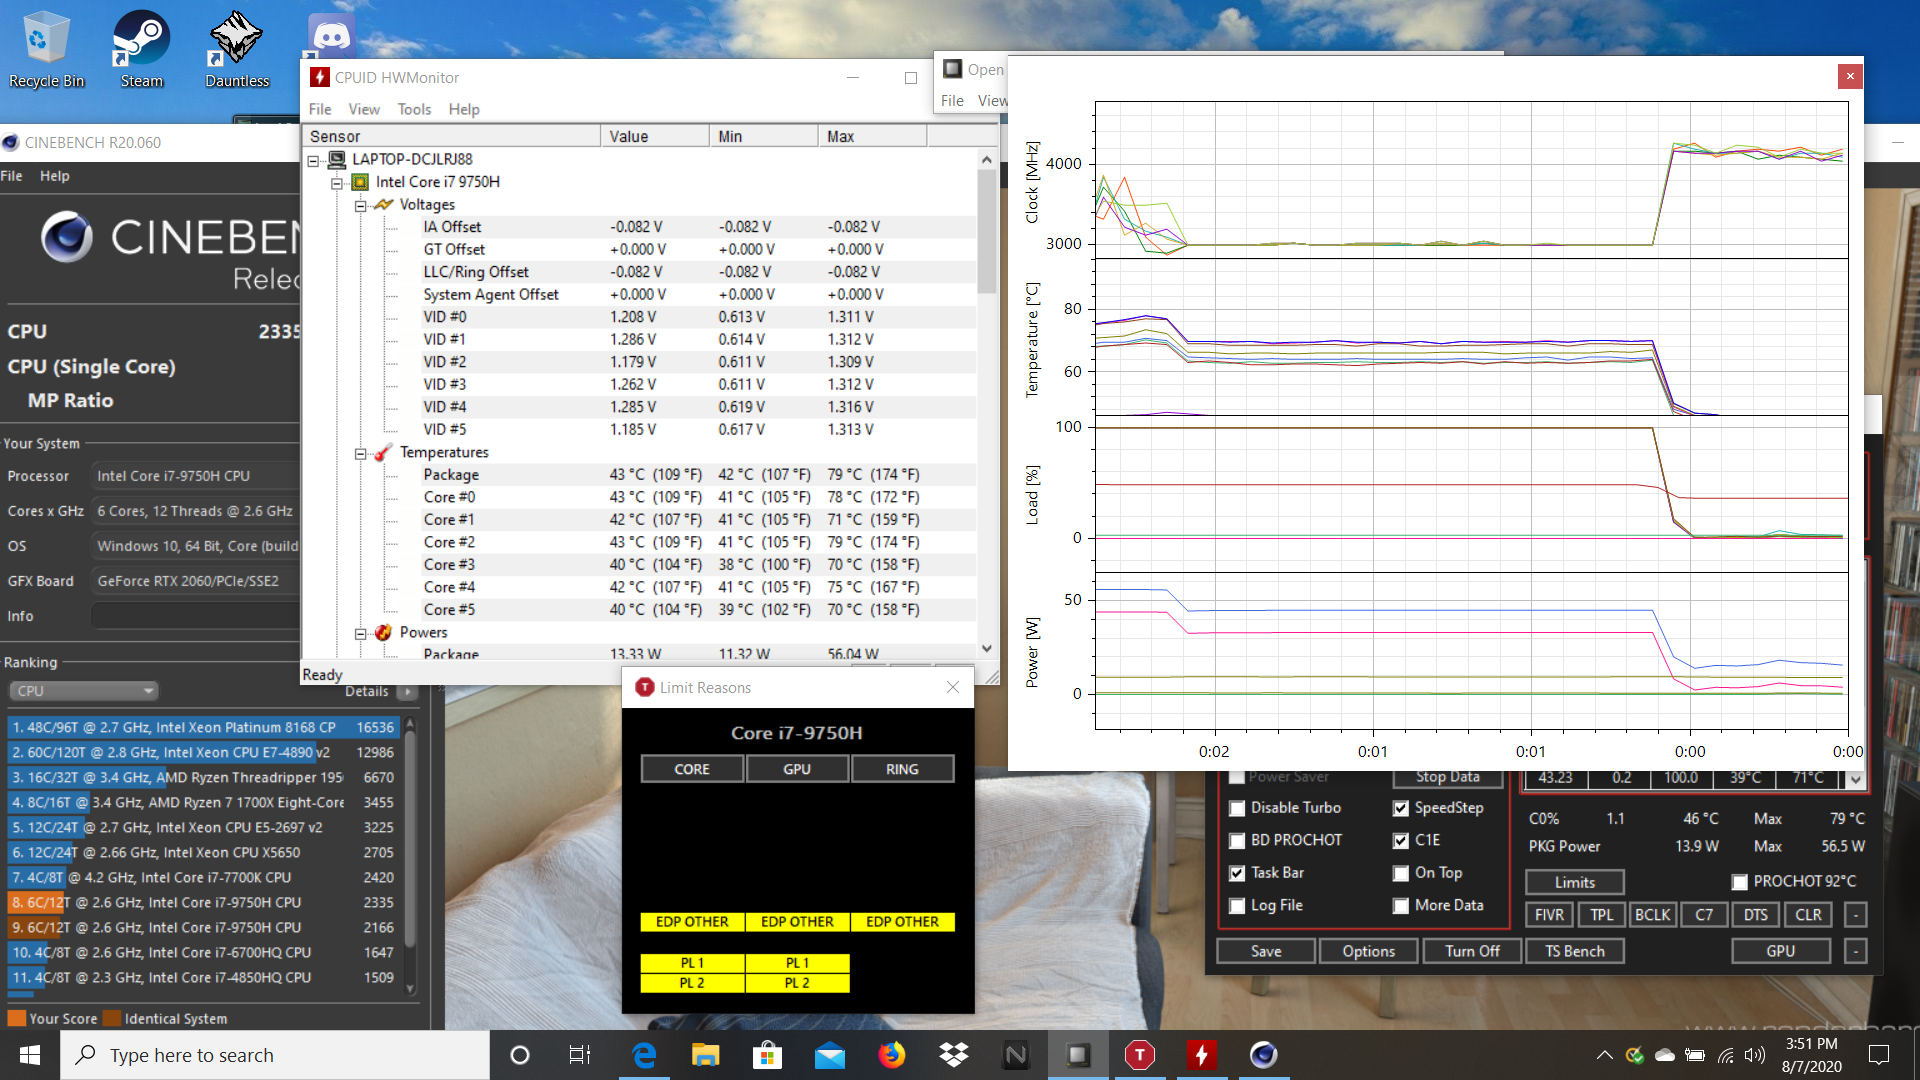Viewport: 1920px width, 1080px height.
Task: Uncheck the Task Bar checkbox
Action: coord(1237,873)
